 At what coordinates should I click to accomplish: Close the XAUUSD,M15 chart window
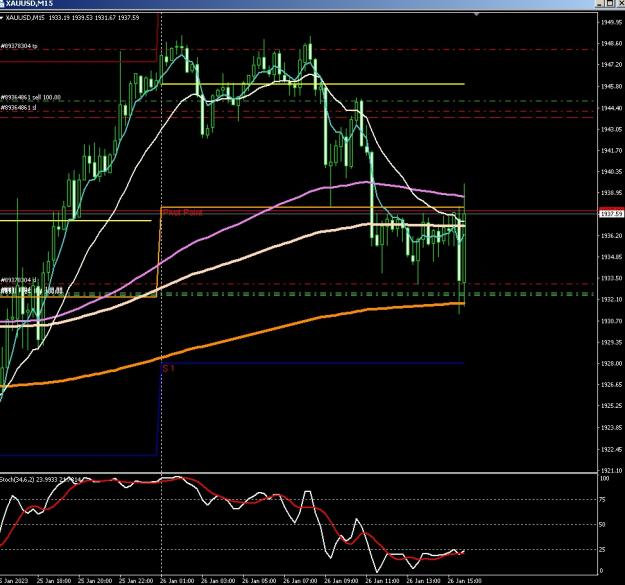(621, 4)
